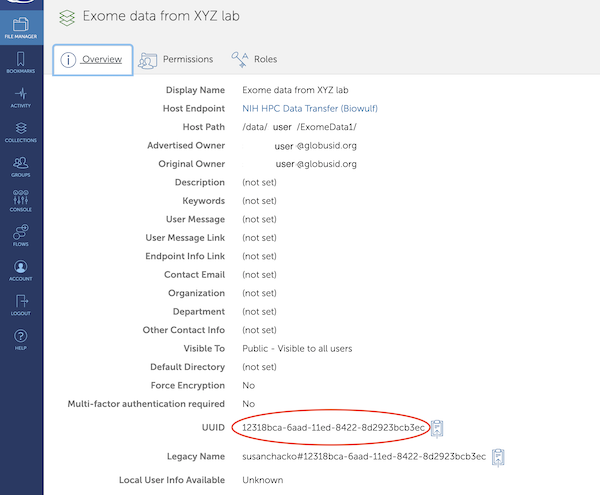
Task: View the Activity page icon
Action: coord(21,98)
